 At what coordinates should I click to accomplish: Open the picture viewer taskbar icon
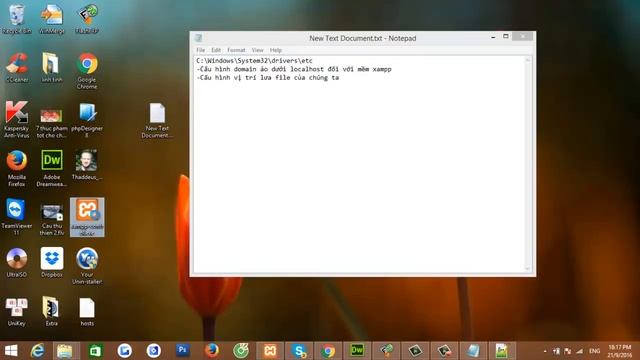point(502,351)
